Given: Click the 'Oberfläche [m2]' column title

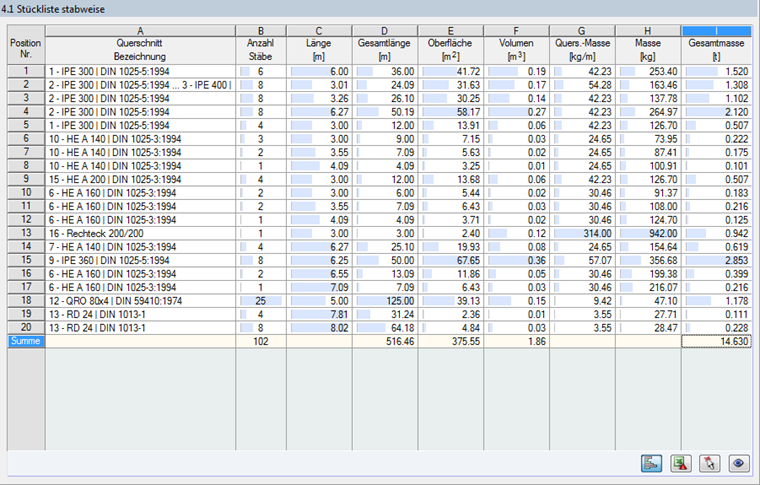Looking at the screenshot, I should 450,50.
